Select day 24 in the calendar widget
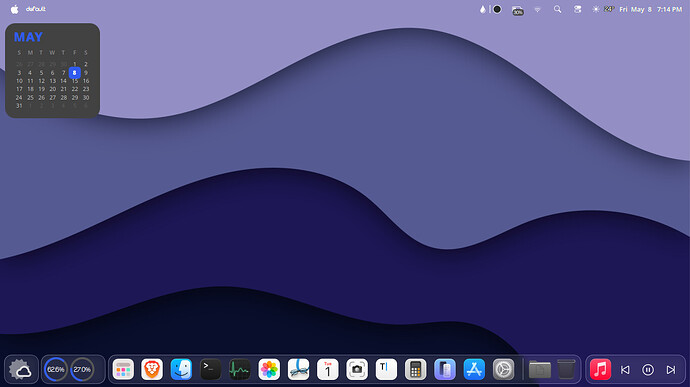The image size is (690, 387). coord(19,98)
